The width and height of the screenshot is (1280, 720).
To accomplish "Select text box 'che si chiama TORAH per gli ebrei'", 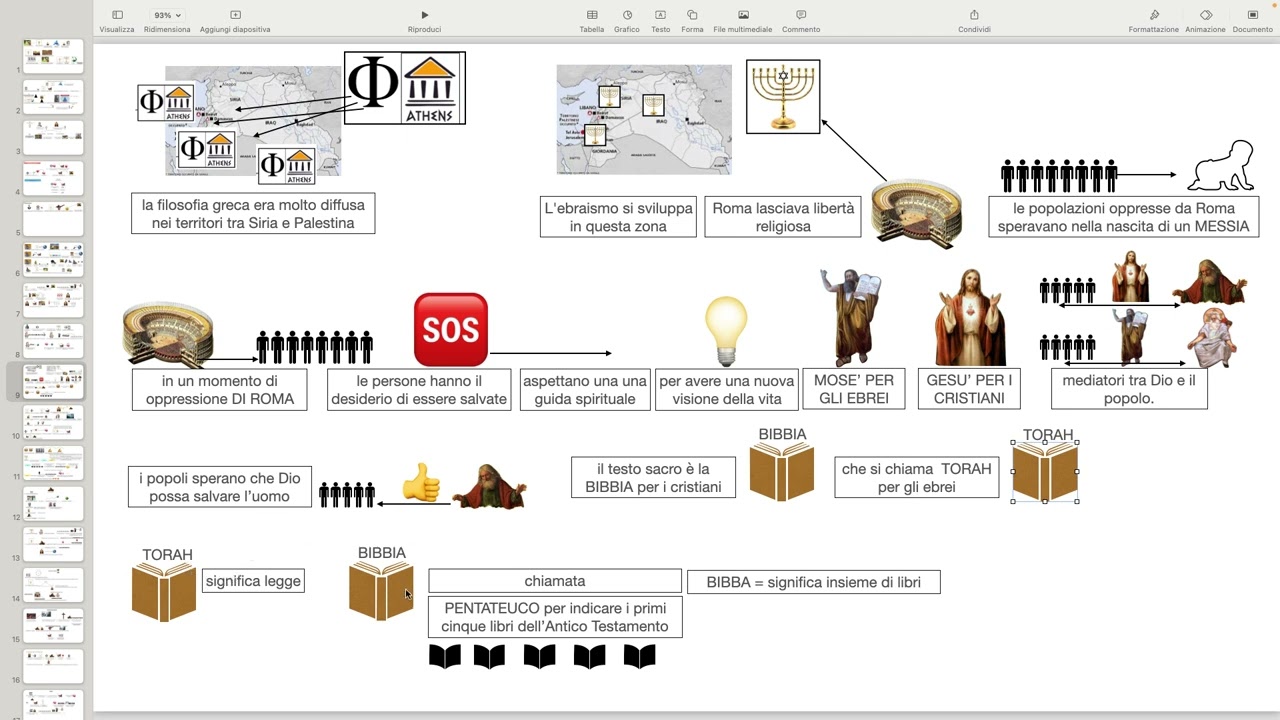I will pos(917,478).
